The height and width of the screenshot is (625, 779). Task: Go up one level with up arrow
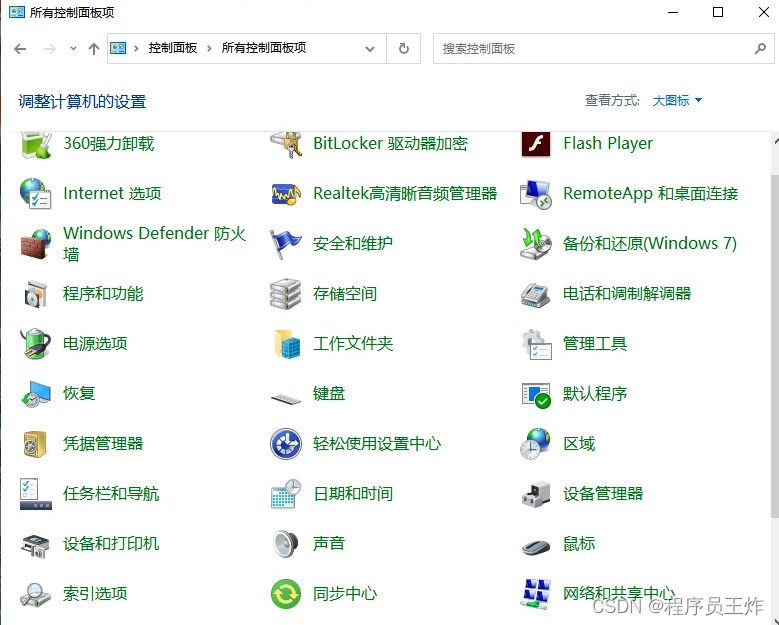(x=93, y=49)
